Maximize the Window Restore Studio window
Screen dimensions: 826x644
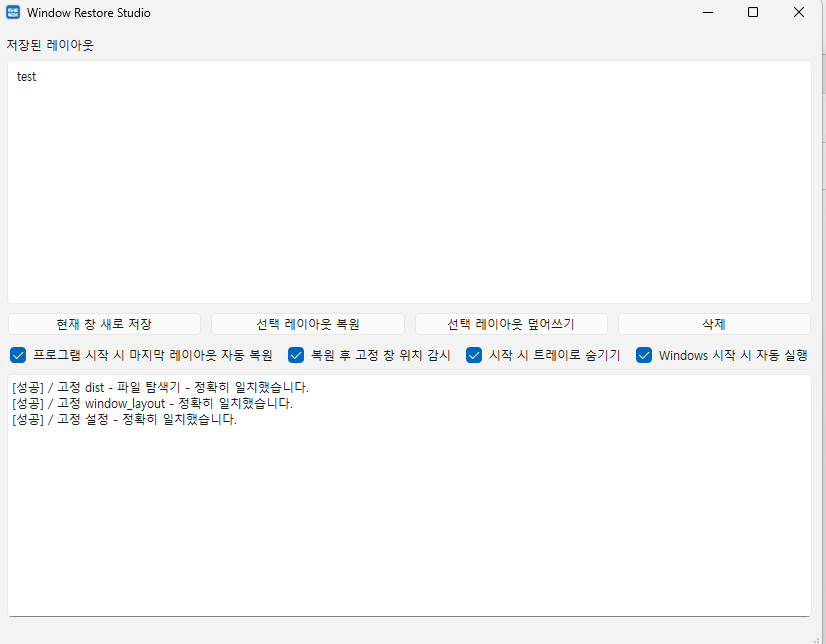tap(753, 12)
